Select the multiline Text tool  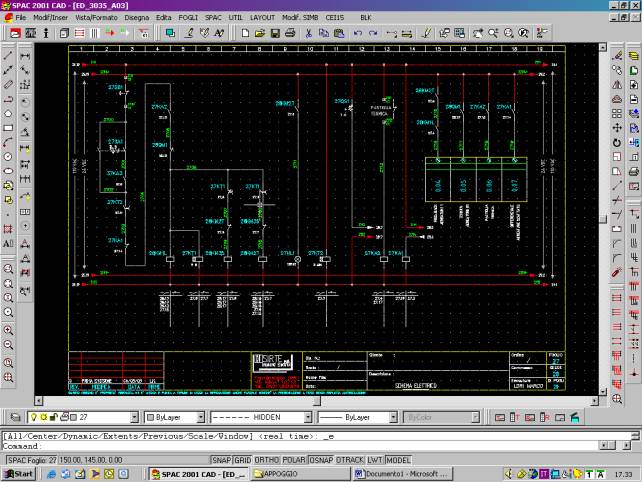click(8, 244)
